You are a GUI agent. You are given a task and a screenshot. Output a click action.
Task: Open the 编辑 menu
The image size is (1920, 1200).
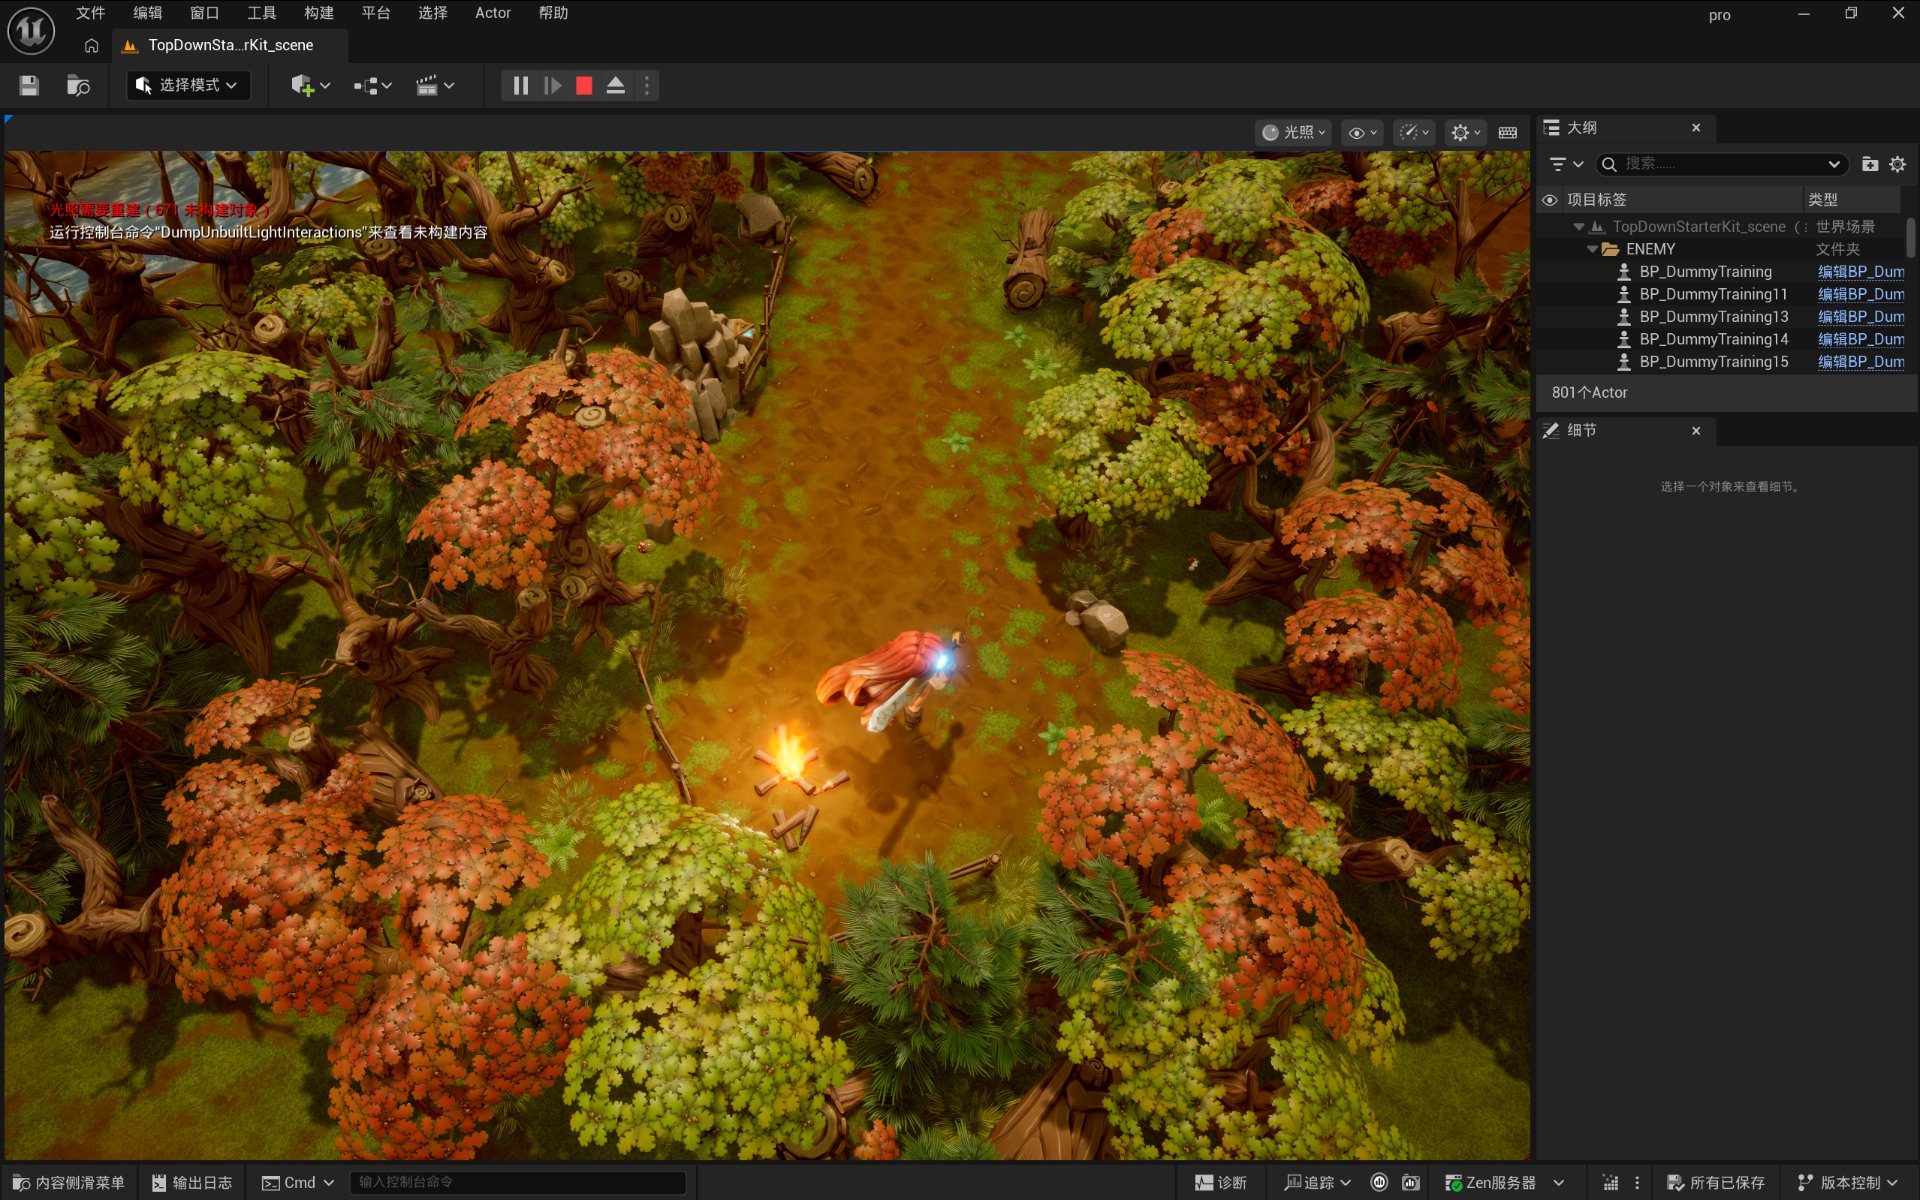[147, 13]
